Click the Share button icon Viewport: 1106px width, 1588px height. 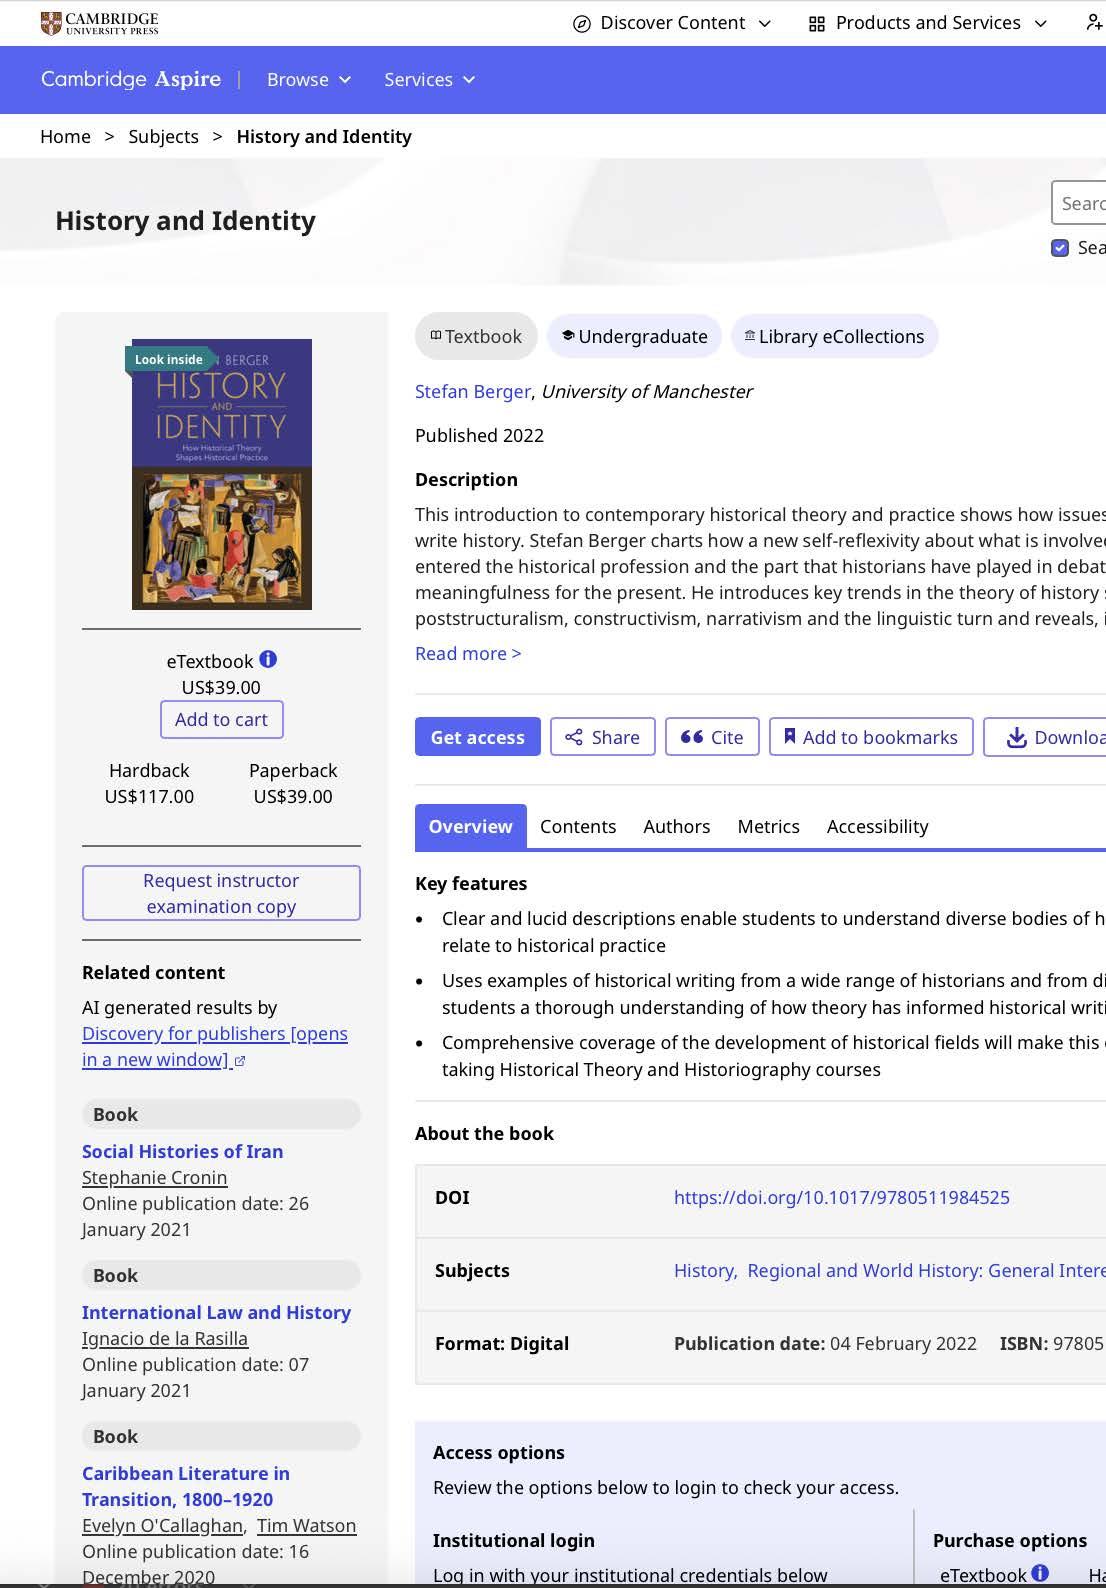pyautogui.click(x=574, y=737)
